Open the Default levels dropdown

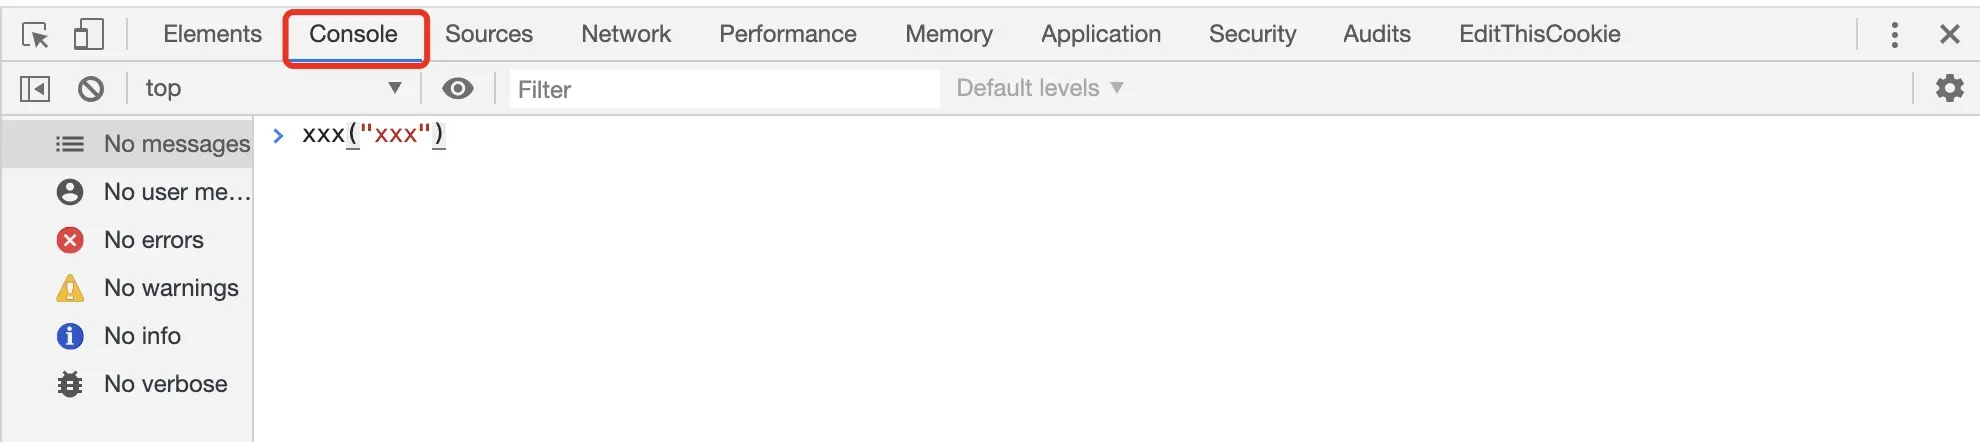click(x=1040, y=88)
